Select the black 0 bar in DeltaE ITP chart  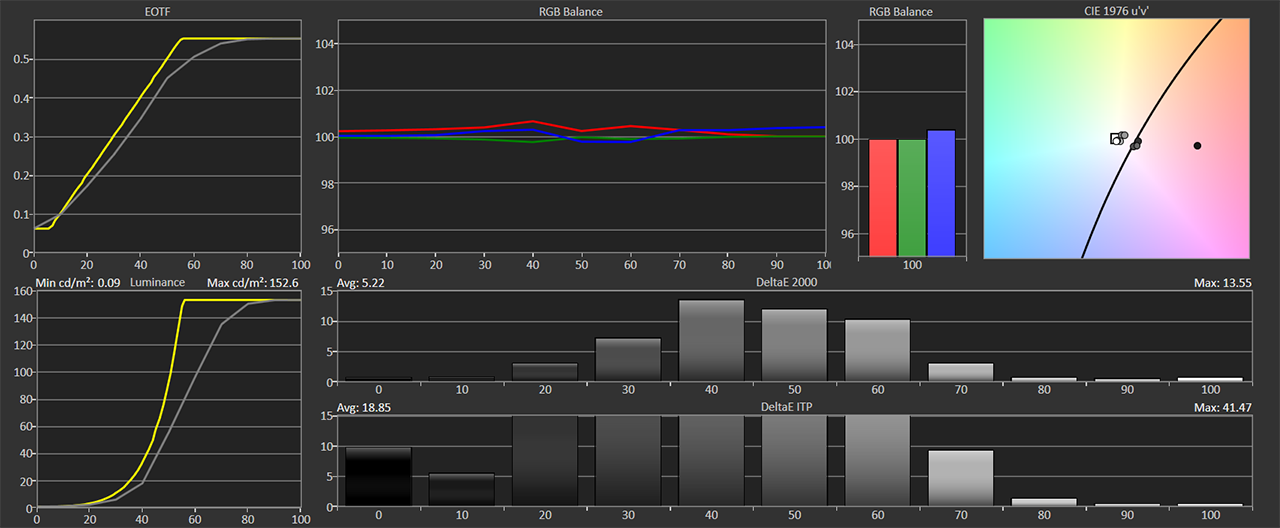click(x=378, y=477)
